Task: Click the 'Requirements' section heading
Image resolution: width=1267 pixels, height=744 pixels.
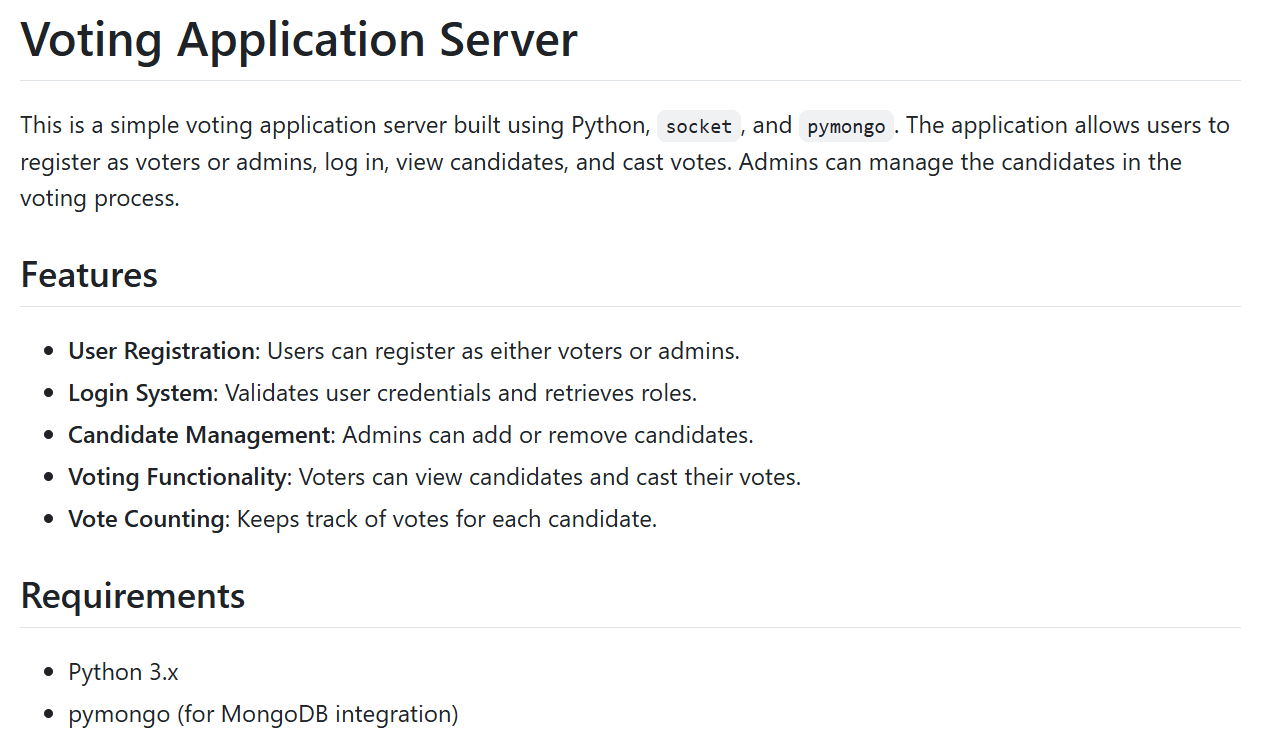Action: tap(133, 595)
